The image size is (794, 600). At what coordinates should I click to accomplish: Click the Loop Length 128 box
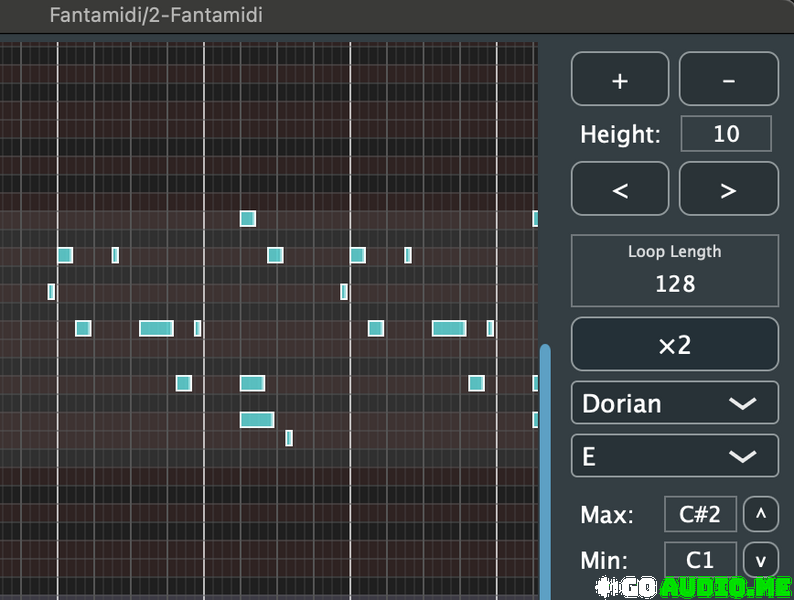(674, 271)
